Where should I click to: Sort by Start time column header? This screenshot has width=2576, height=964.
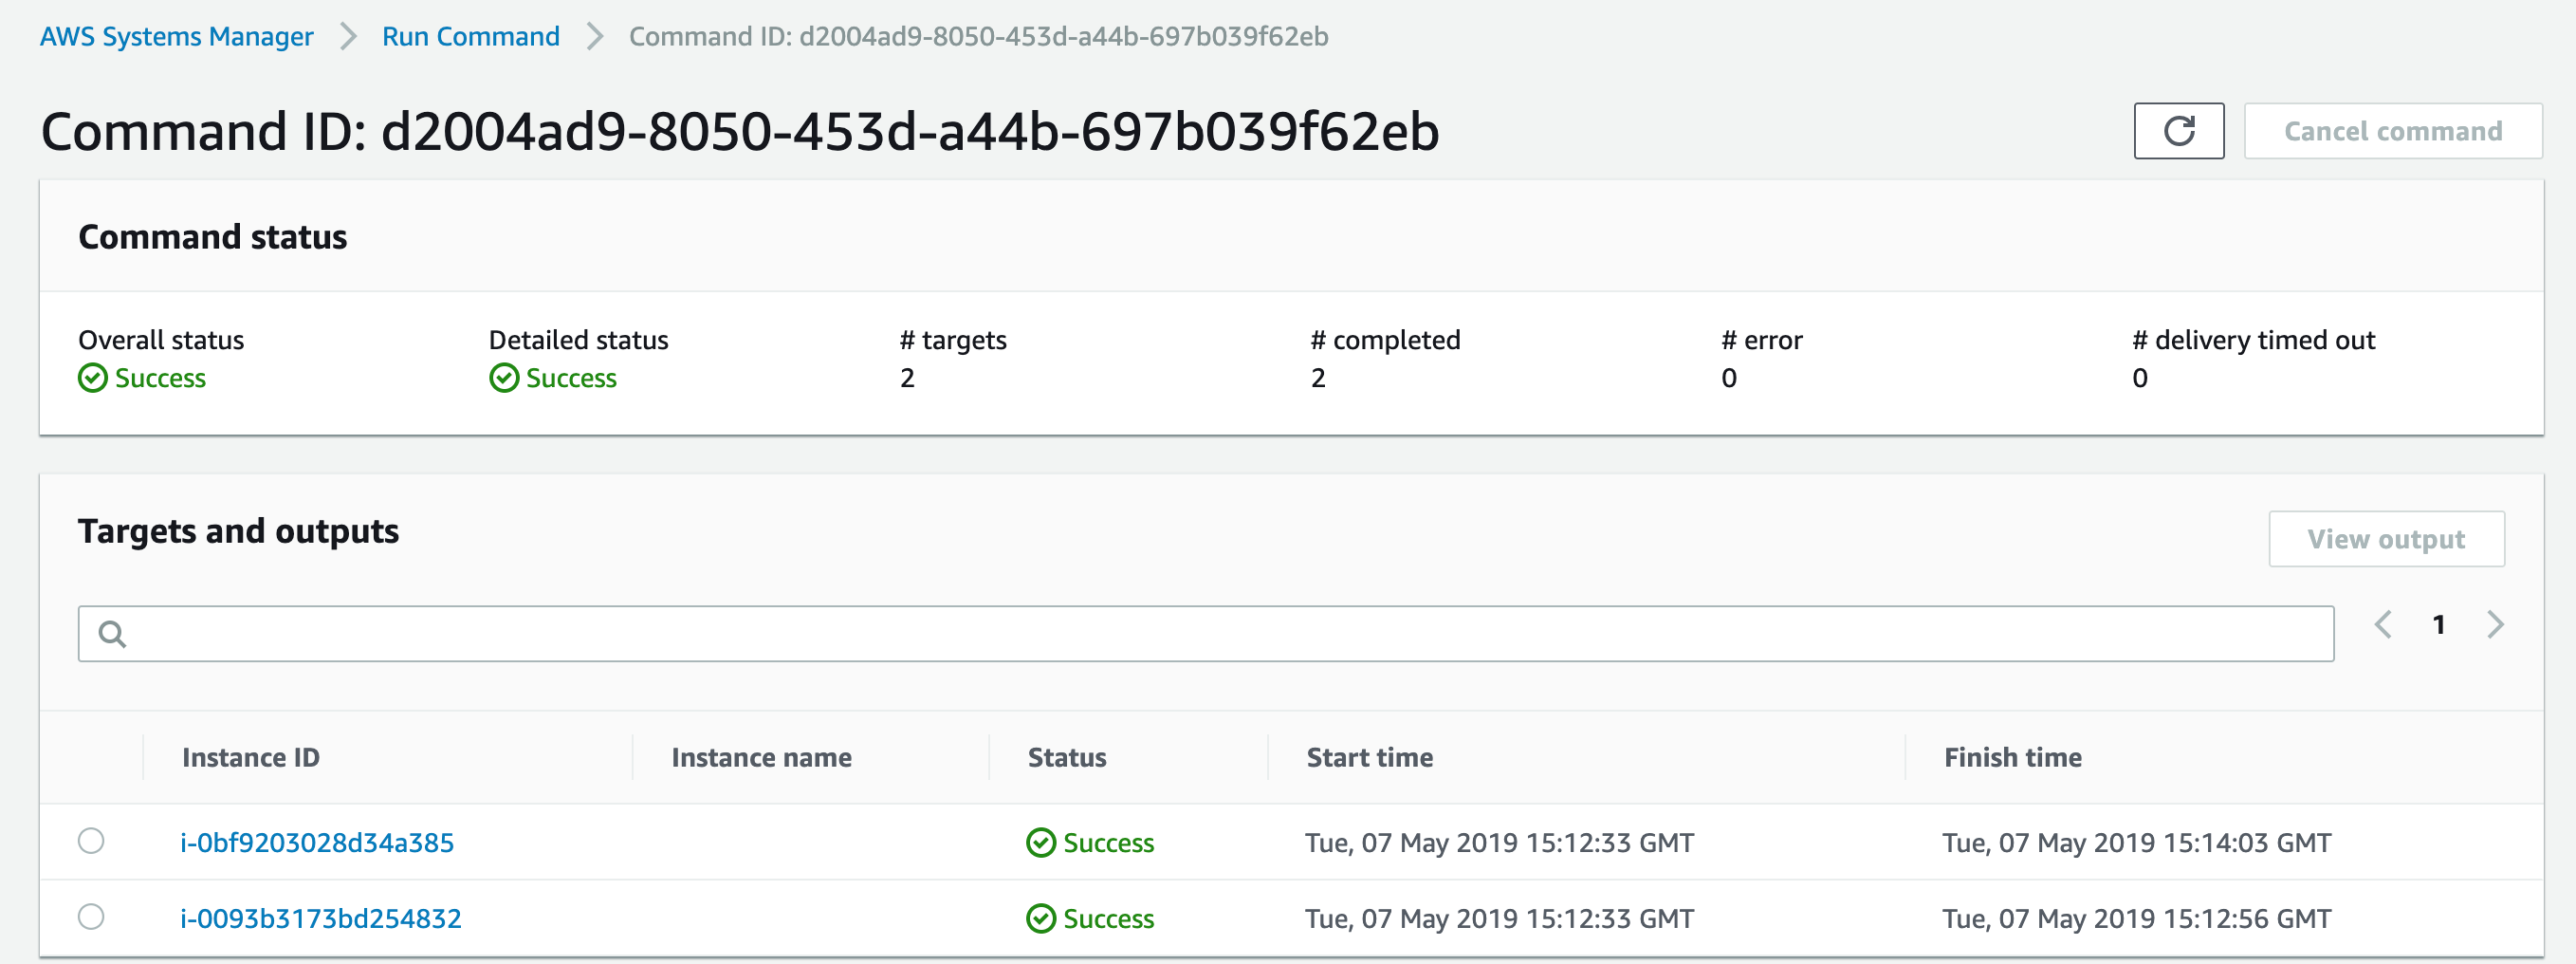(1369, 758)
